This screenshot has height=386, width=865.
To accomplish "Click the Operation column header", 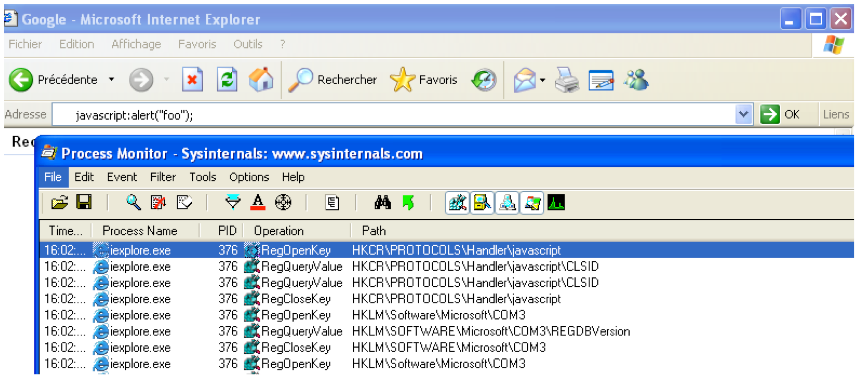I will click(279, 230).
